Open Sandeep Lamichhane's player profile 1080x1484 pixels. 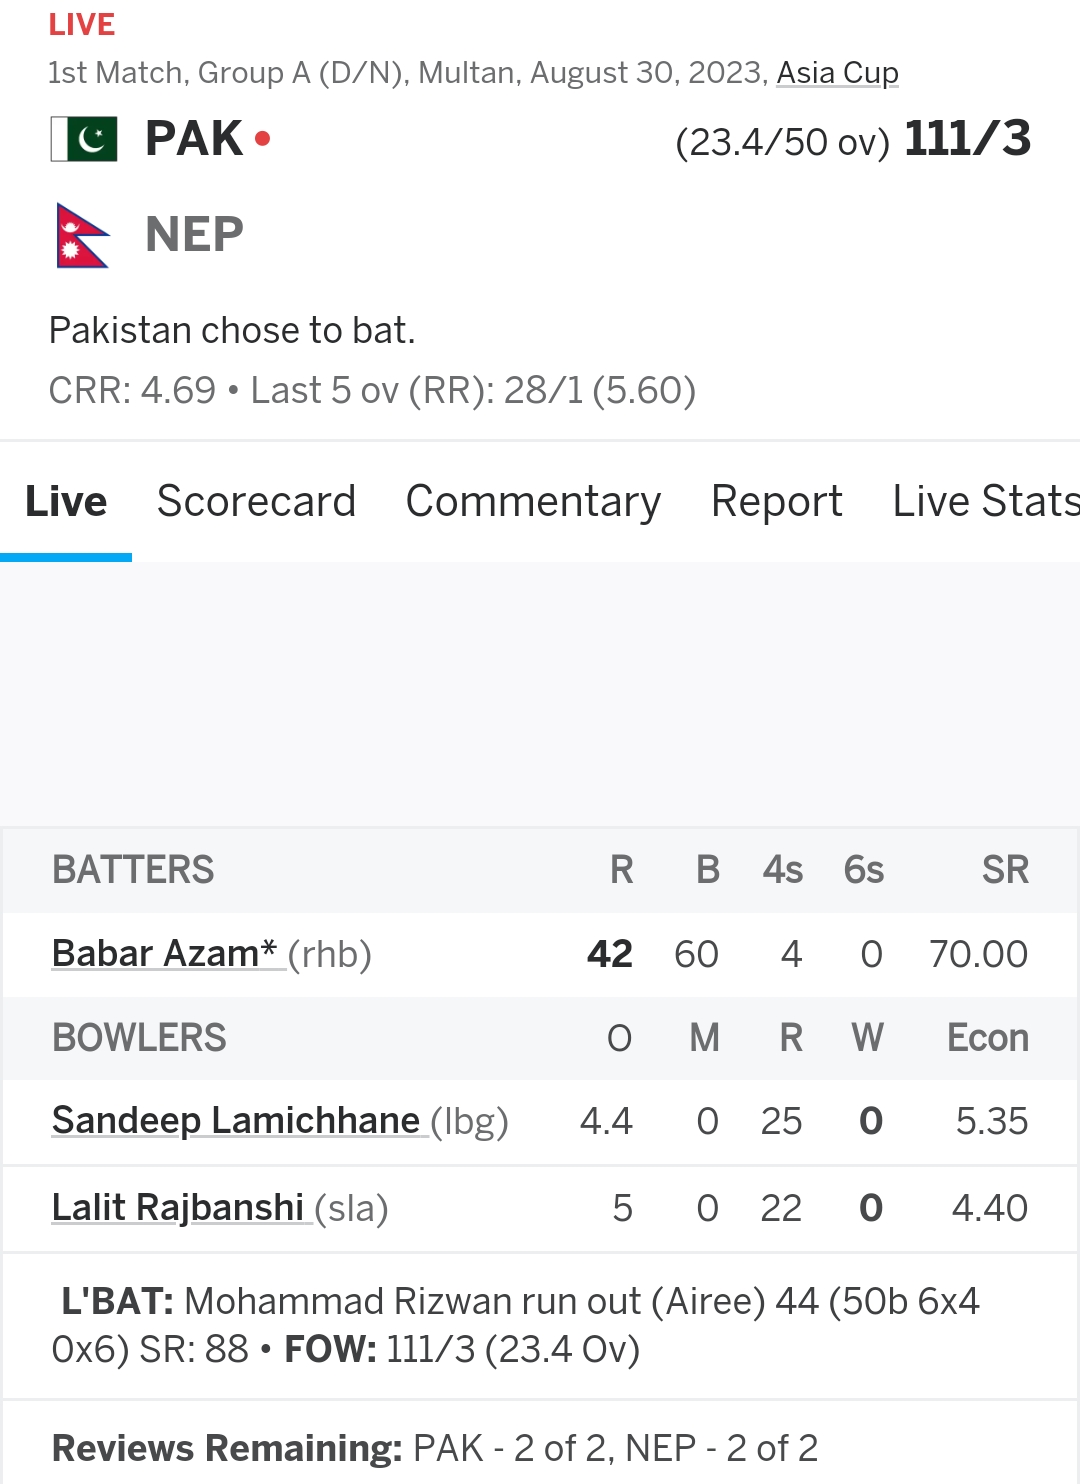pyautogui.click(x=236, y=1121)
